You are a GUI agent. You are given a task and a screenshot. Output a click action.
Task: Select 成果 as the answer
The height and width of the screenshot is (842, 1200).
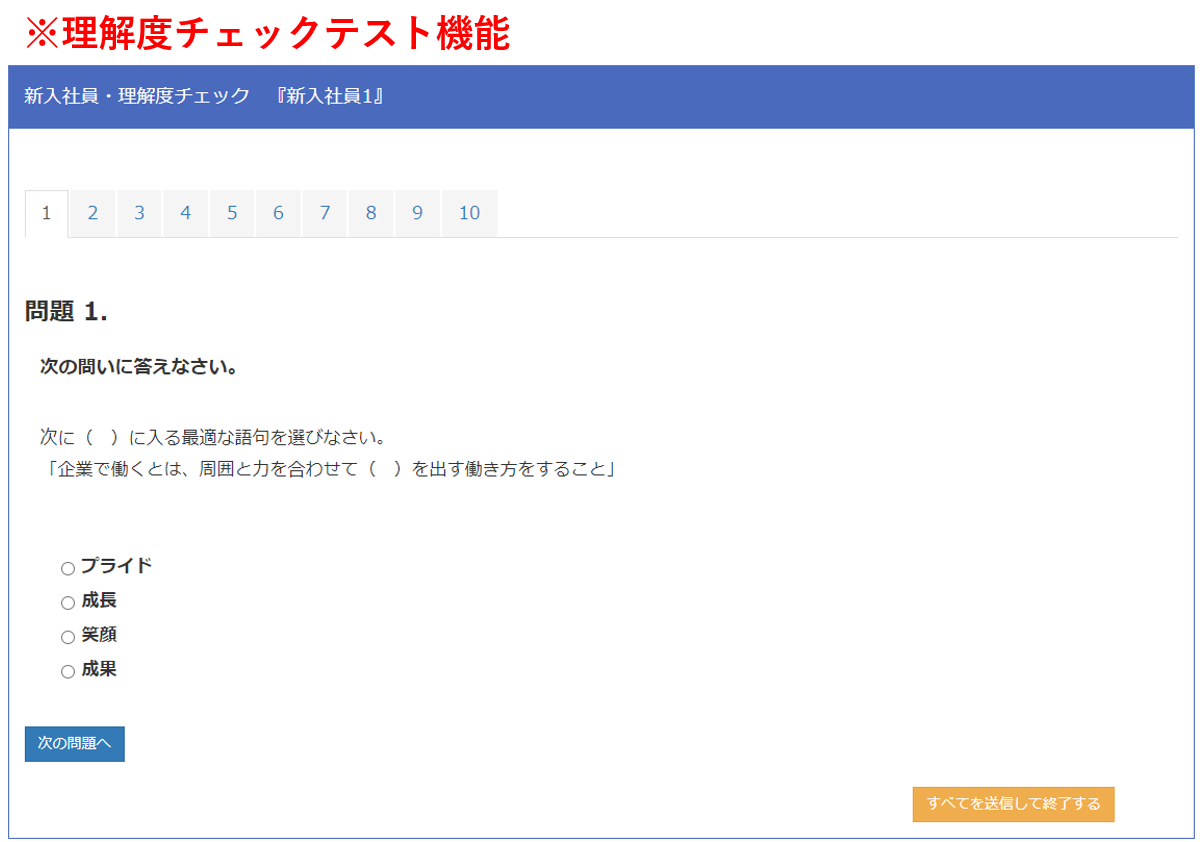(68, 671)
